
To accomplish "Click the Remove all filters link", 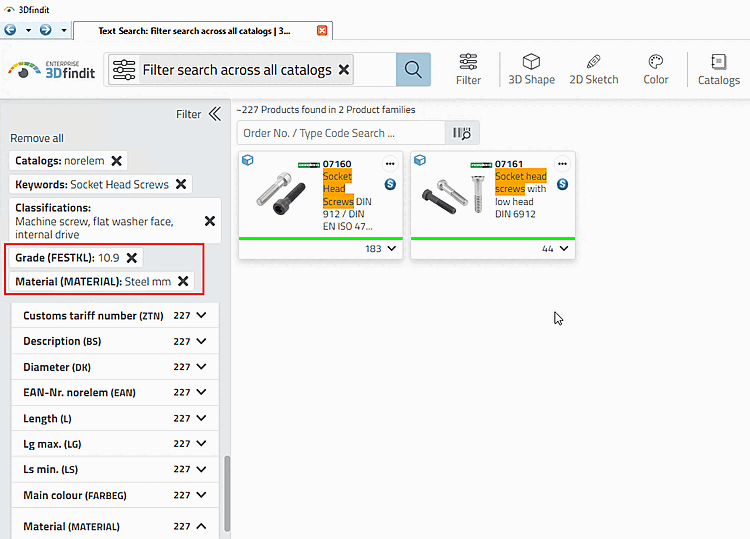I will click(x=37, y=138).
